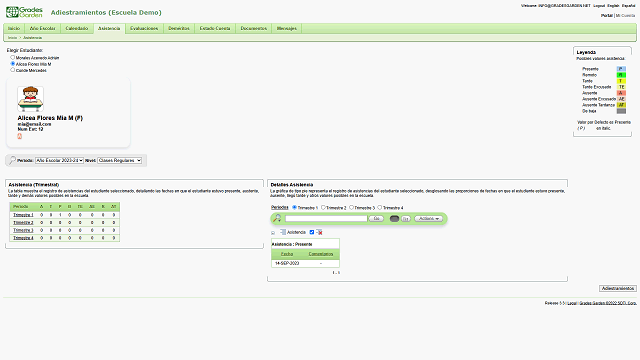640x360 pixels.
Task: Expand the Actions menu button
Action: click(429, 218)
